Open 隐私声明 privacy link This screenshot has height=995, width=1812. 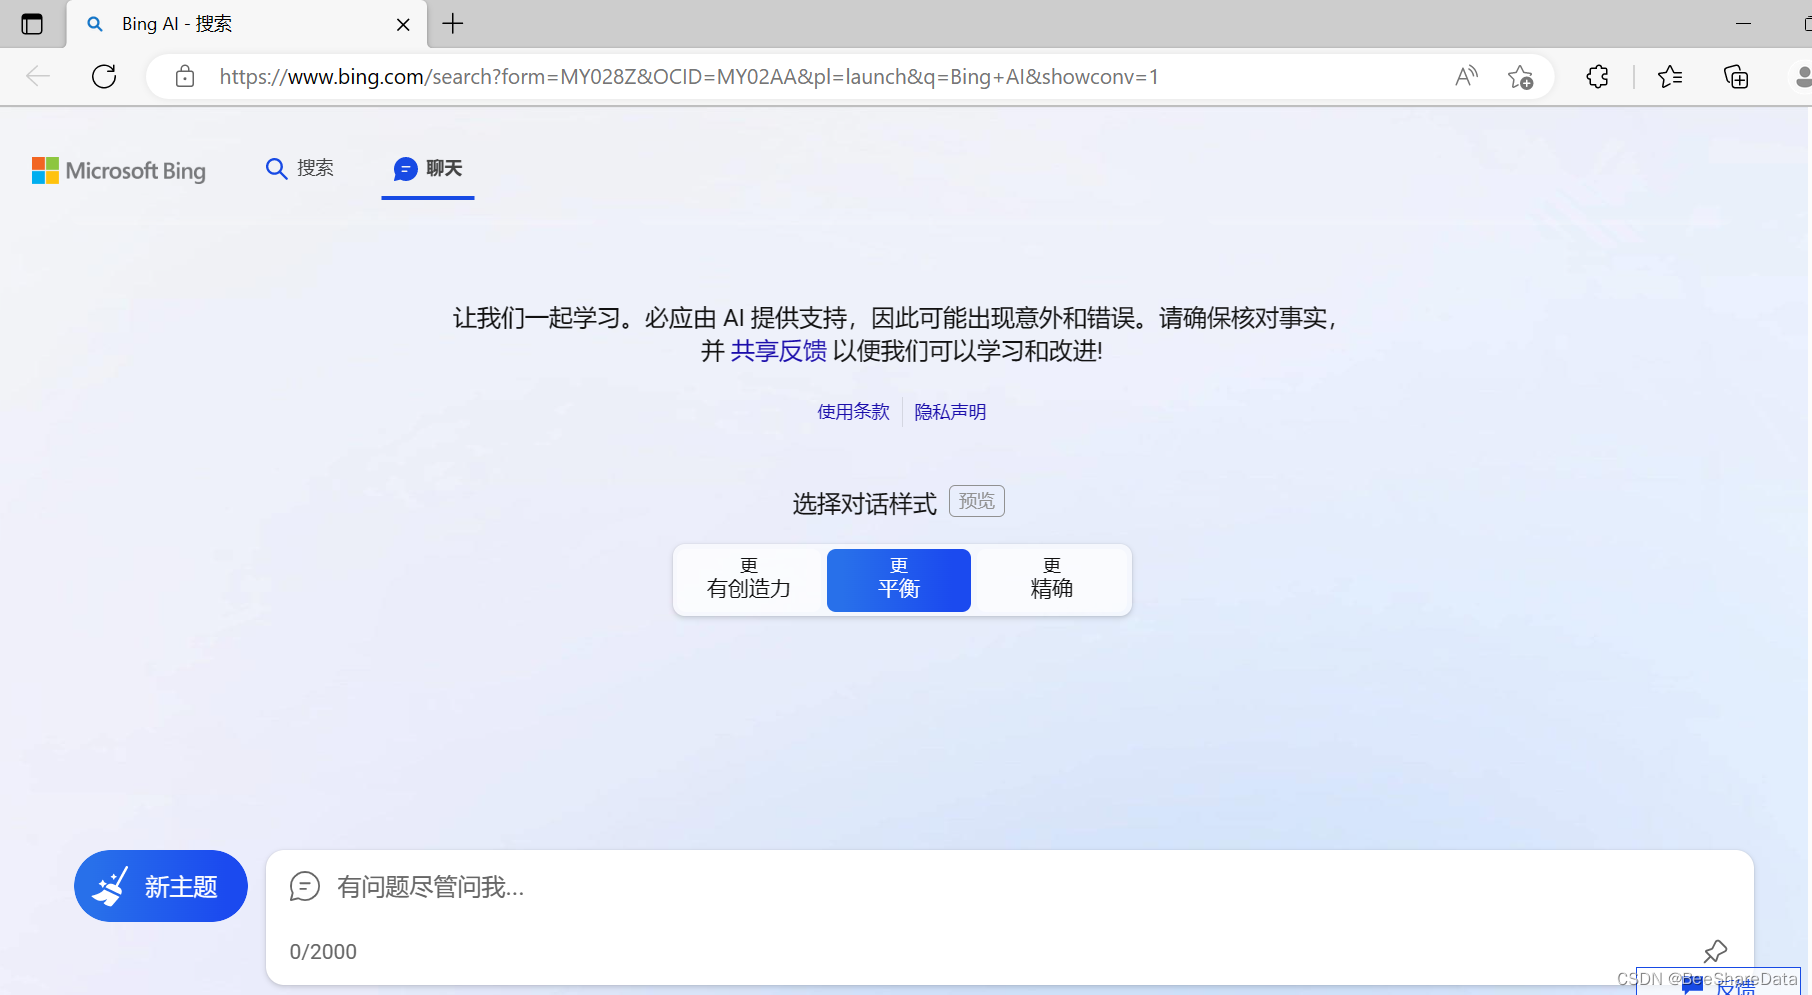pyautogui.click(x=950, y=412)
